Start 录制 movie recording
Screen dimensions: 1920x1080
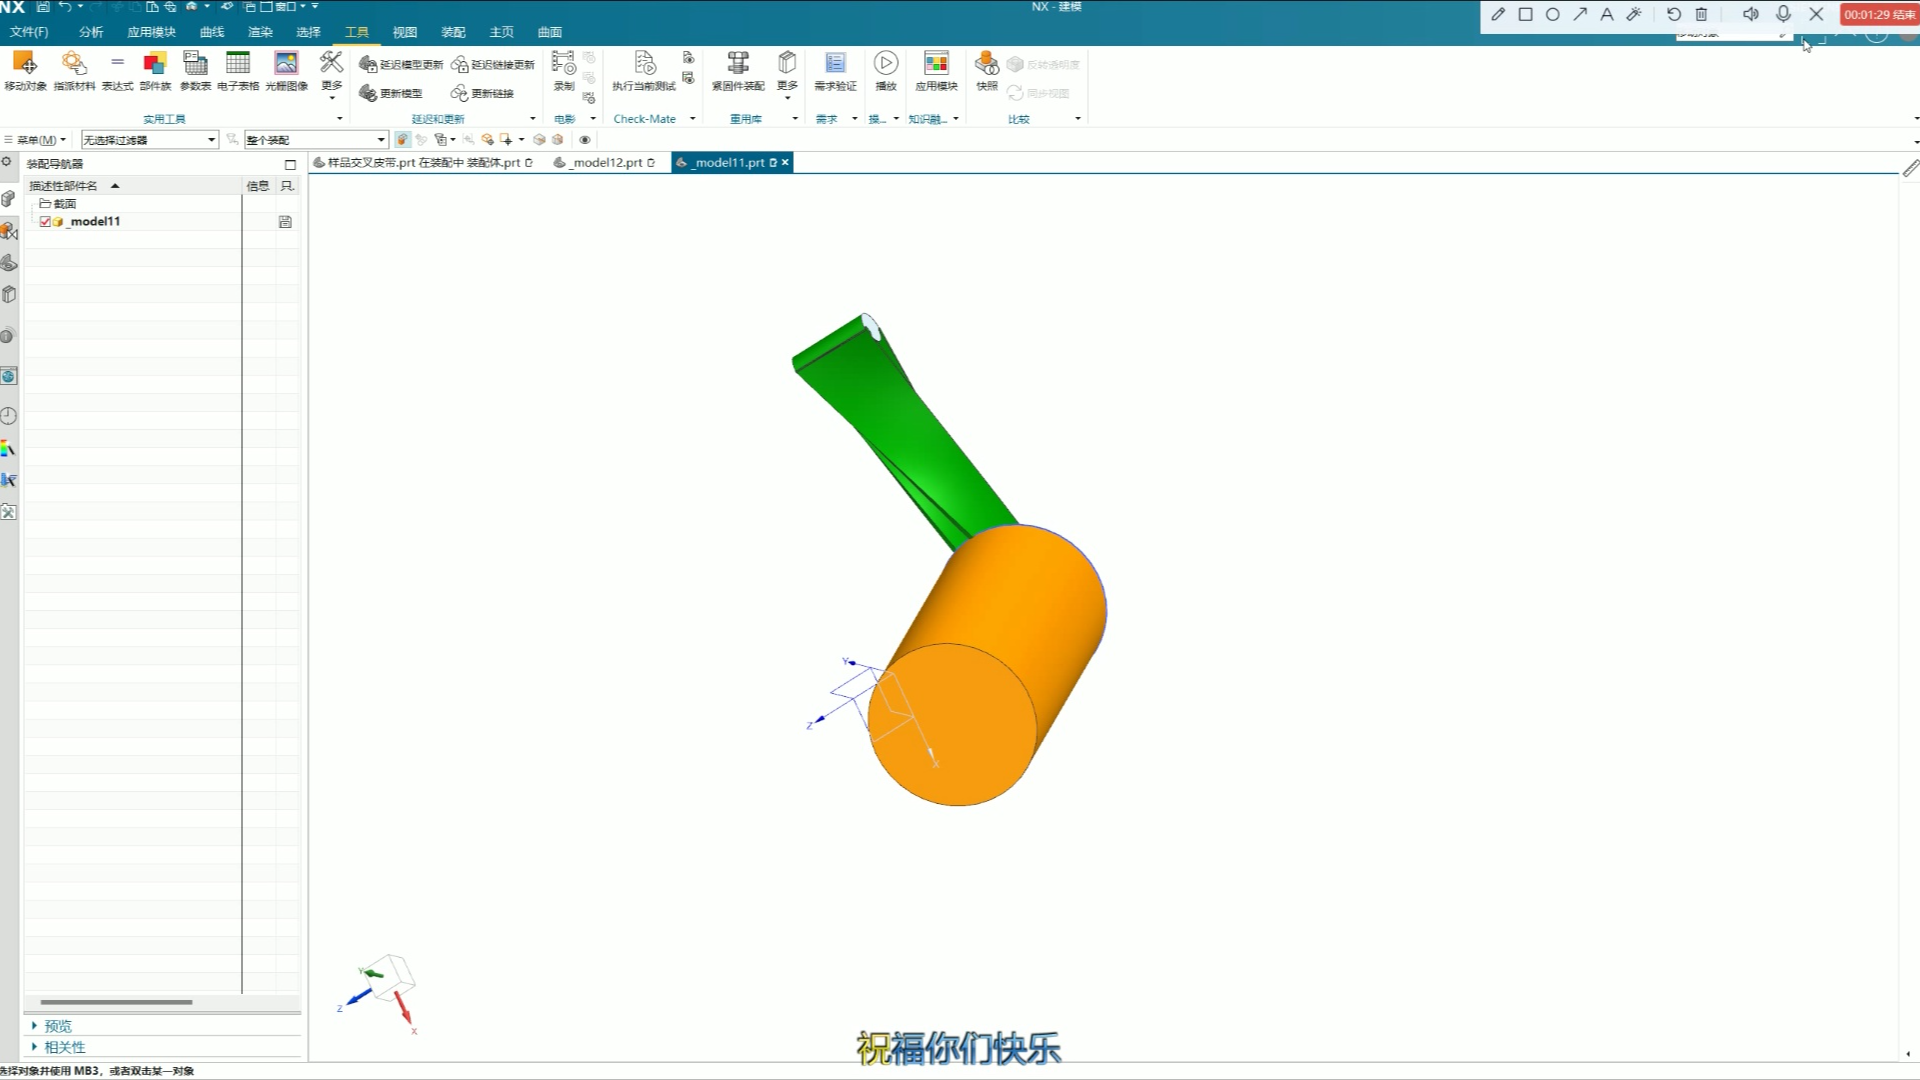point(564,70)
